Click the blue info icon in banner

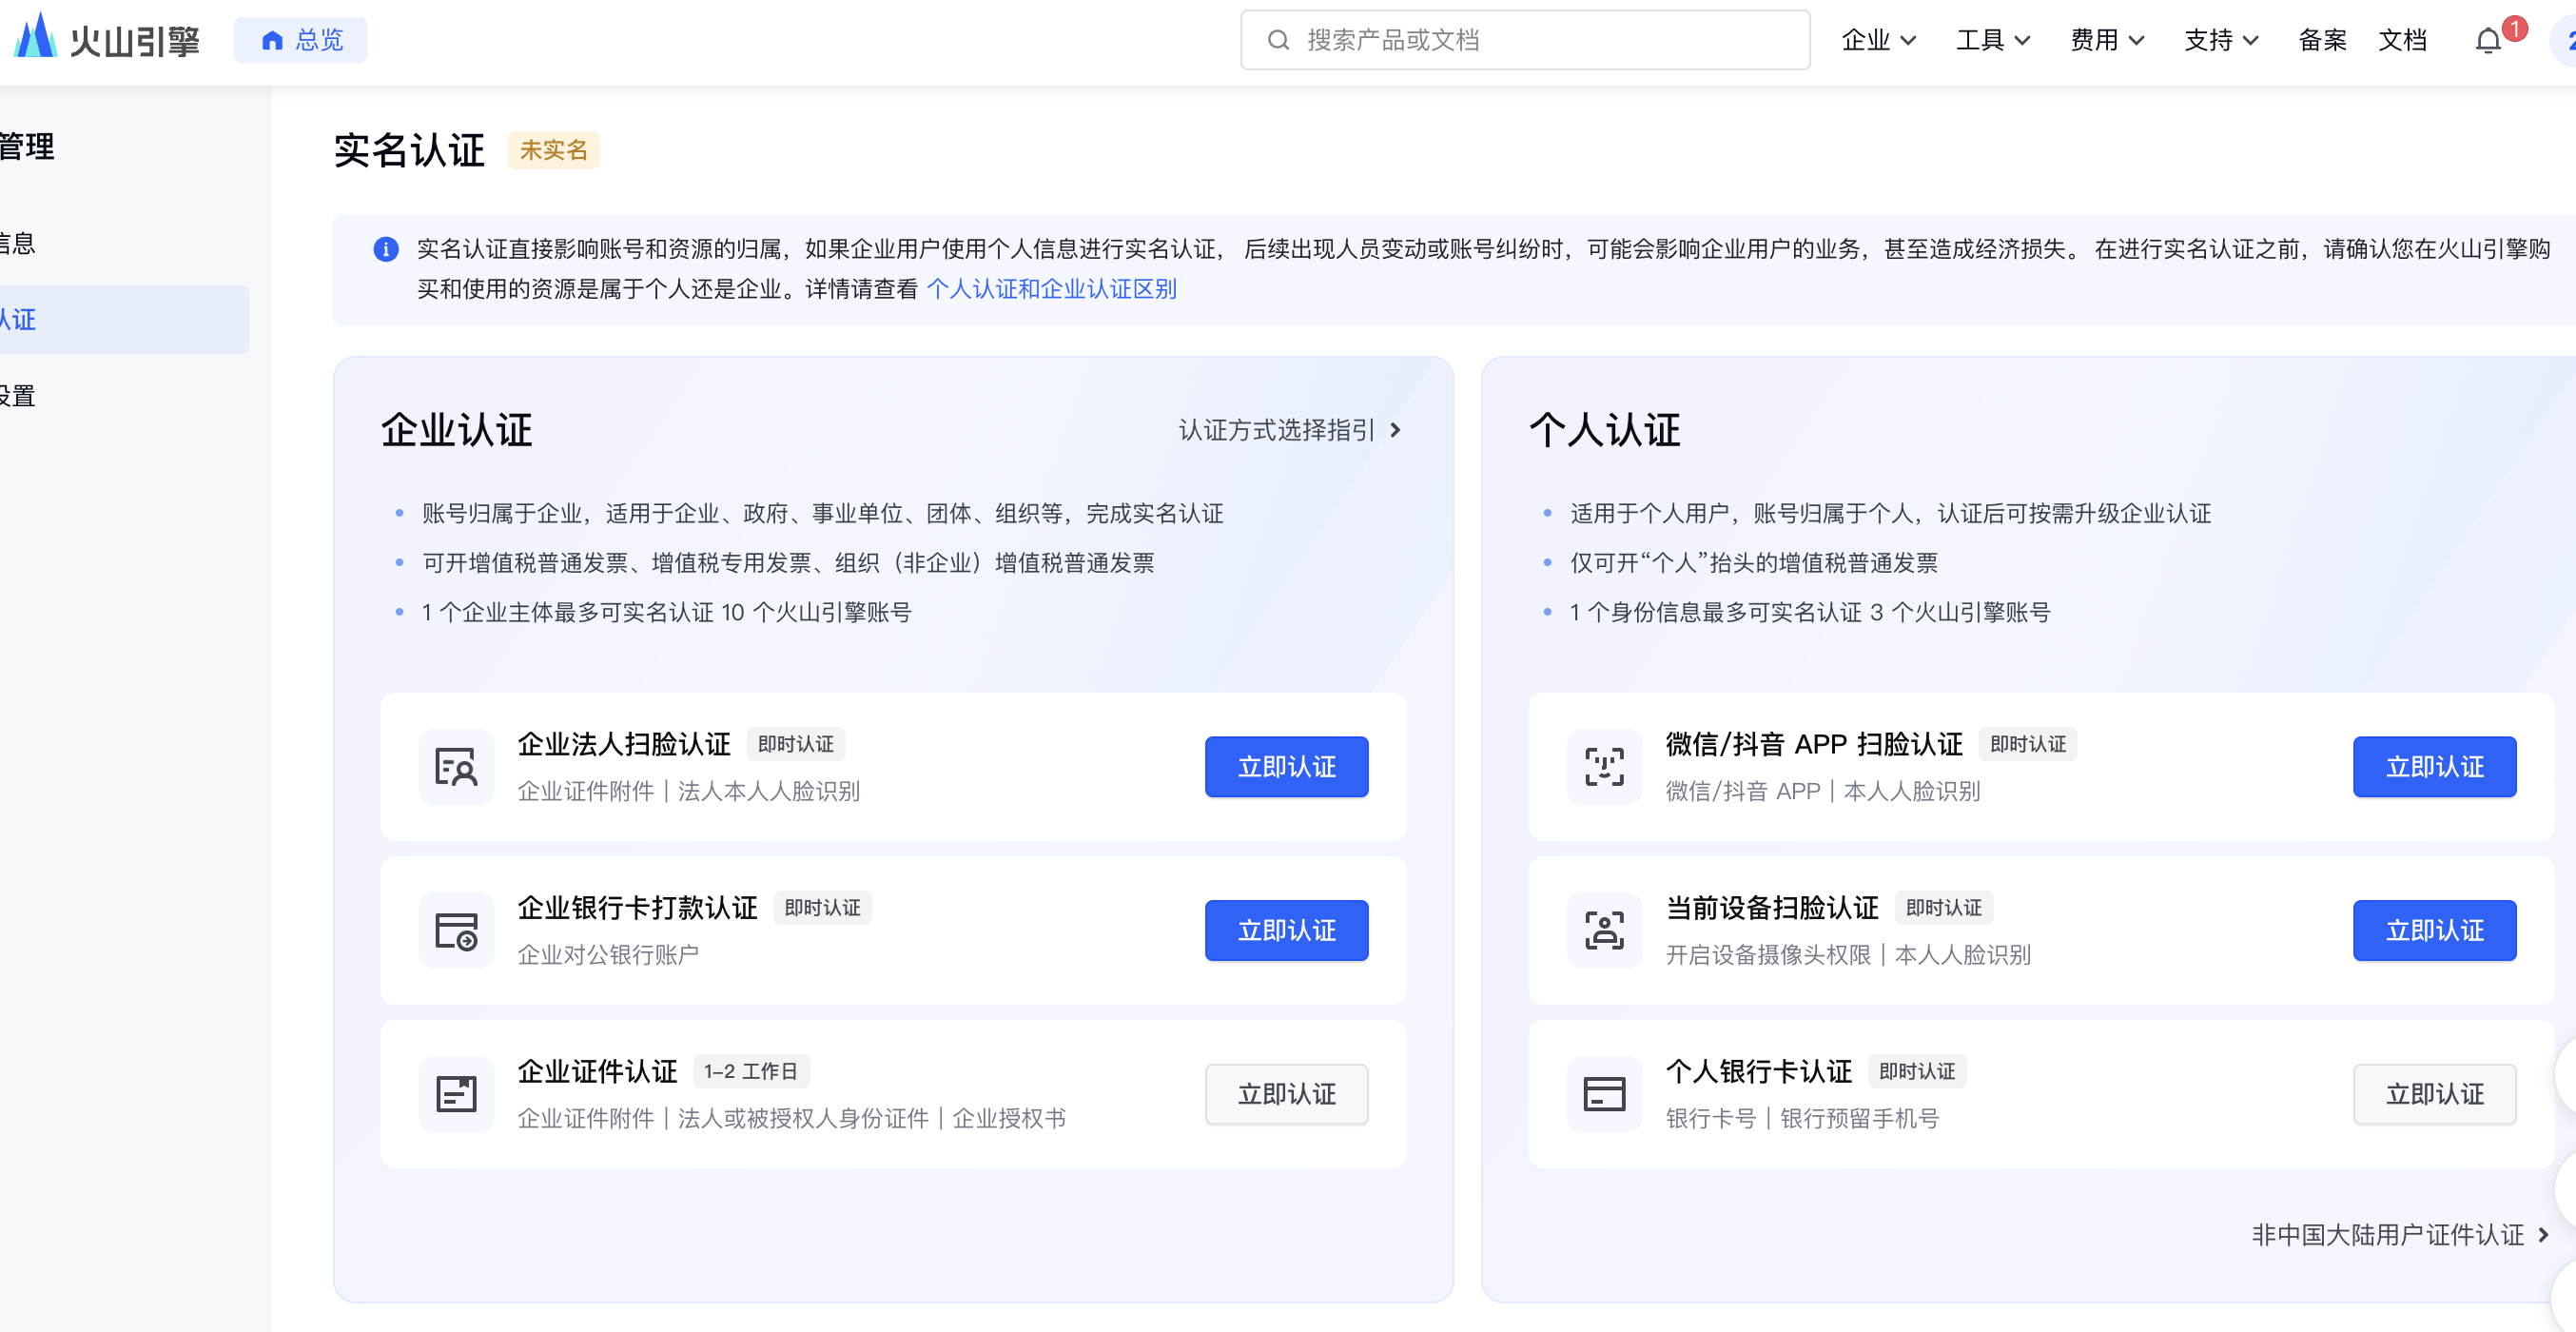pyautogui.click(x=386, y=249)
